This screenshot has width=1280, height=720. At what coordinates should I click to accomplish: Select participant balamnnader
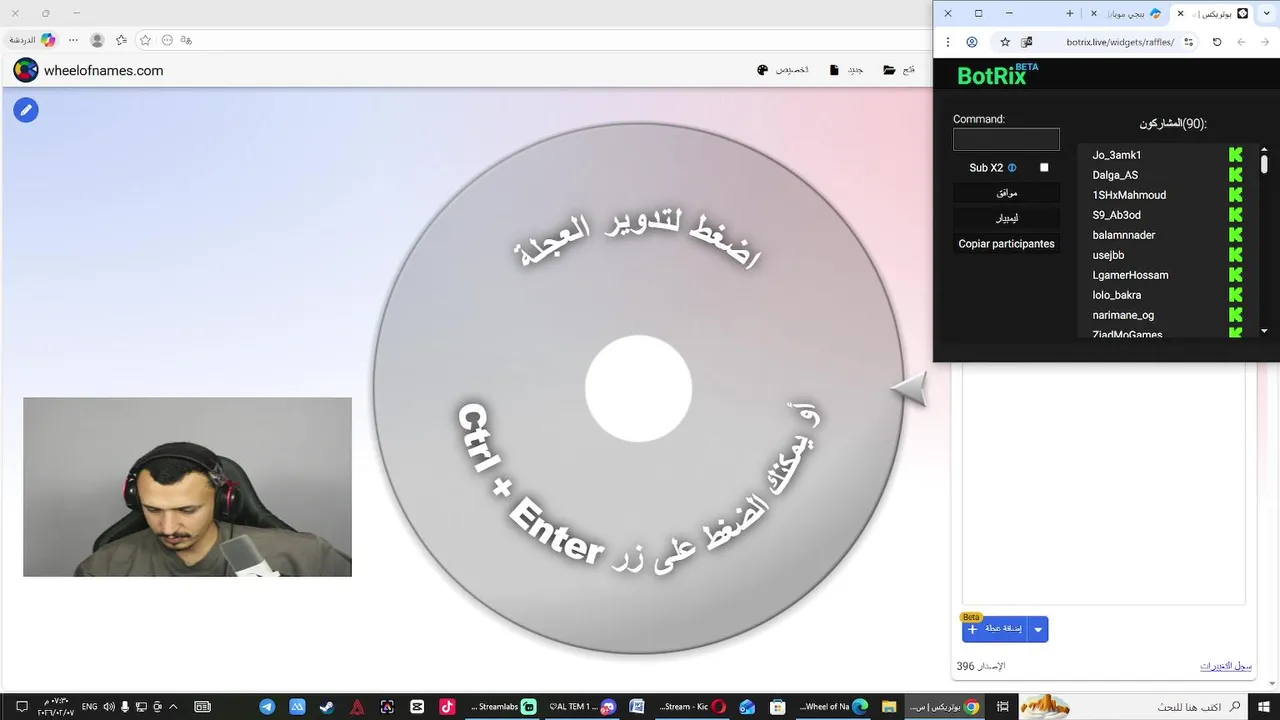click(x=1124, y=235)
